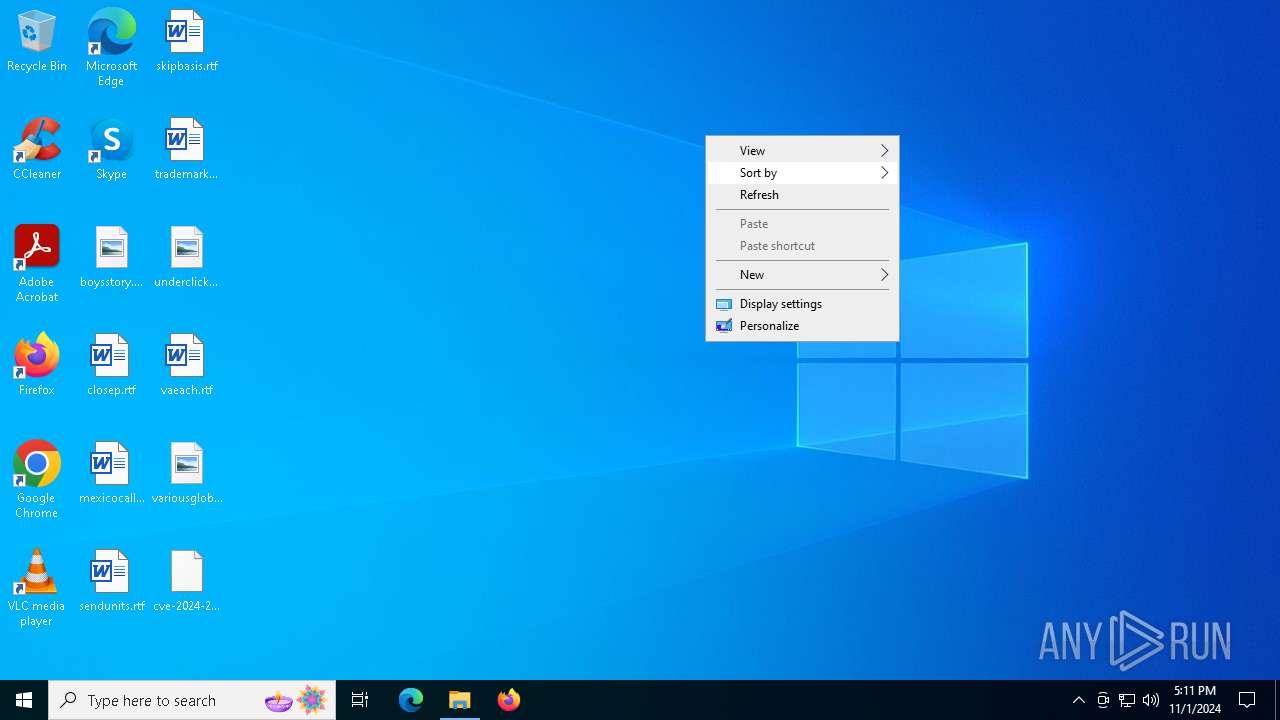The width and height of the screenshot is (1280, 720).
Task: Select Firefox desktop shortcut
Action: 37,366
